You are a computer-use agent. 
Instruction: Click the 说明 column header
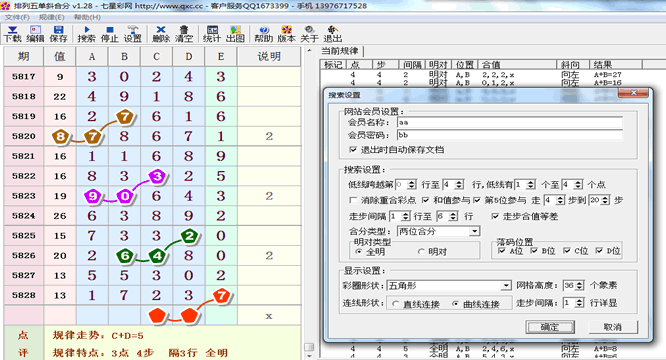click(x=269, y=56)
